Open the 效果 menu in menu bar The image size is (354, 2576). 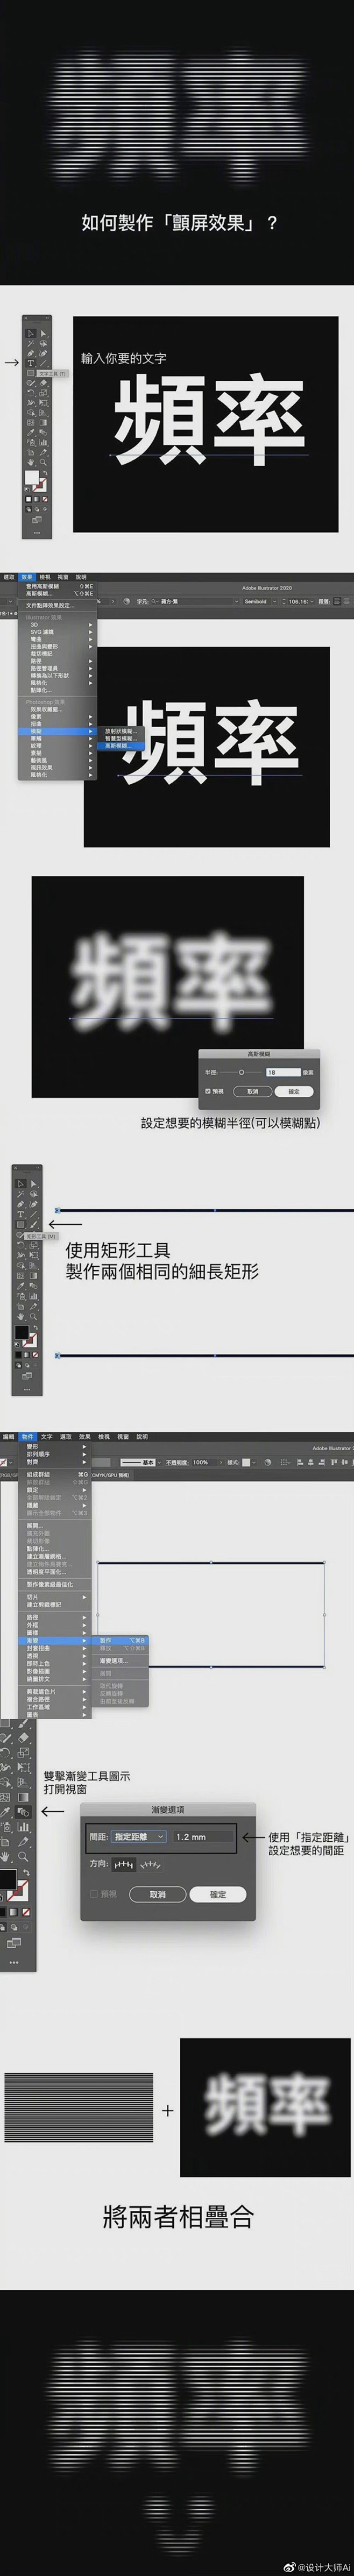pyautogui.click(x=27, y=577)
